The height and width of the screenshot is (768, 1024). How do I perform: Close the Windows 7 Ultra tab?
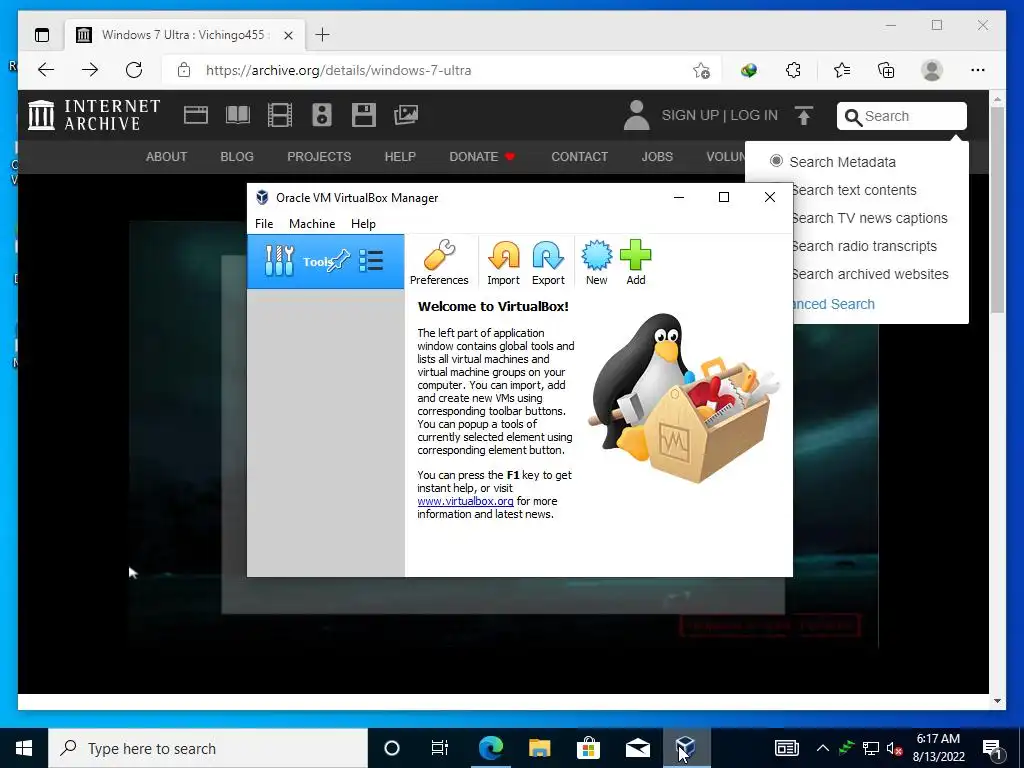(288, 35)
